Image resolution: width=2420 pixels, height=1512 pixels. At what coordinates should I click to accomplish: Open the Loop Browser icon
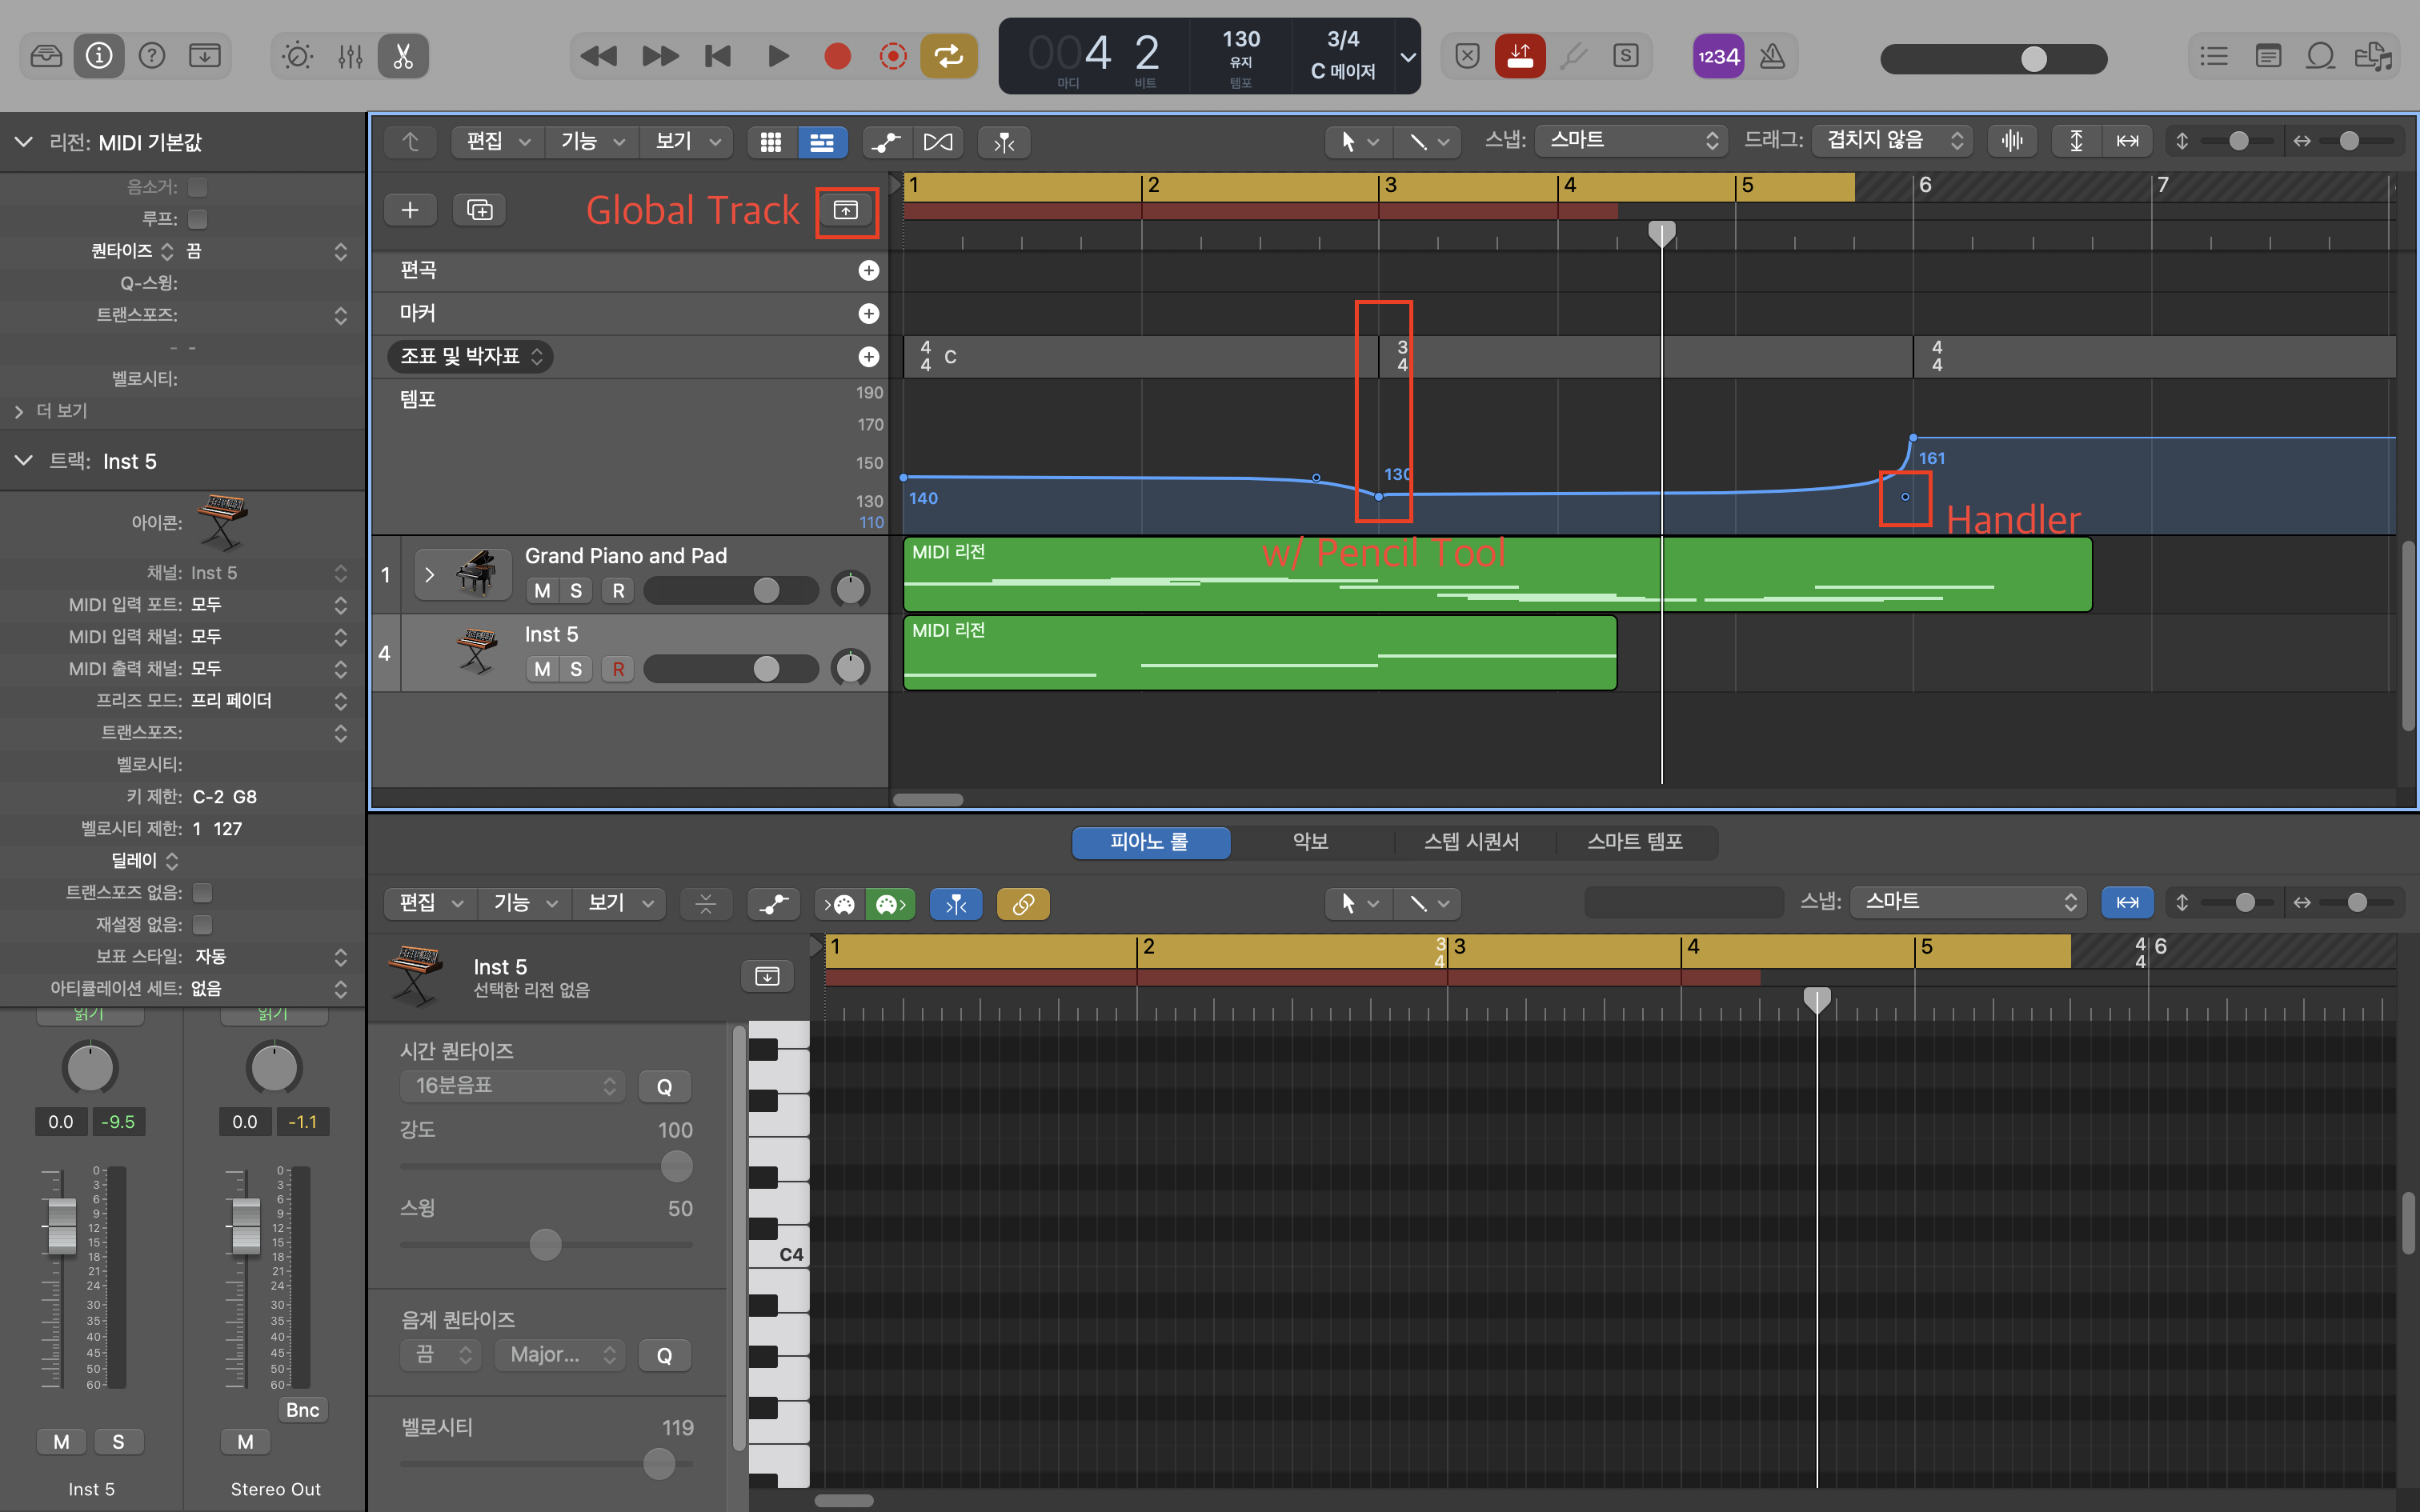tap(2320, 56)
